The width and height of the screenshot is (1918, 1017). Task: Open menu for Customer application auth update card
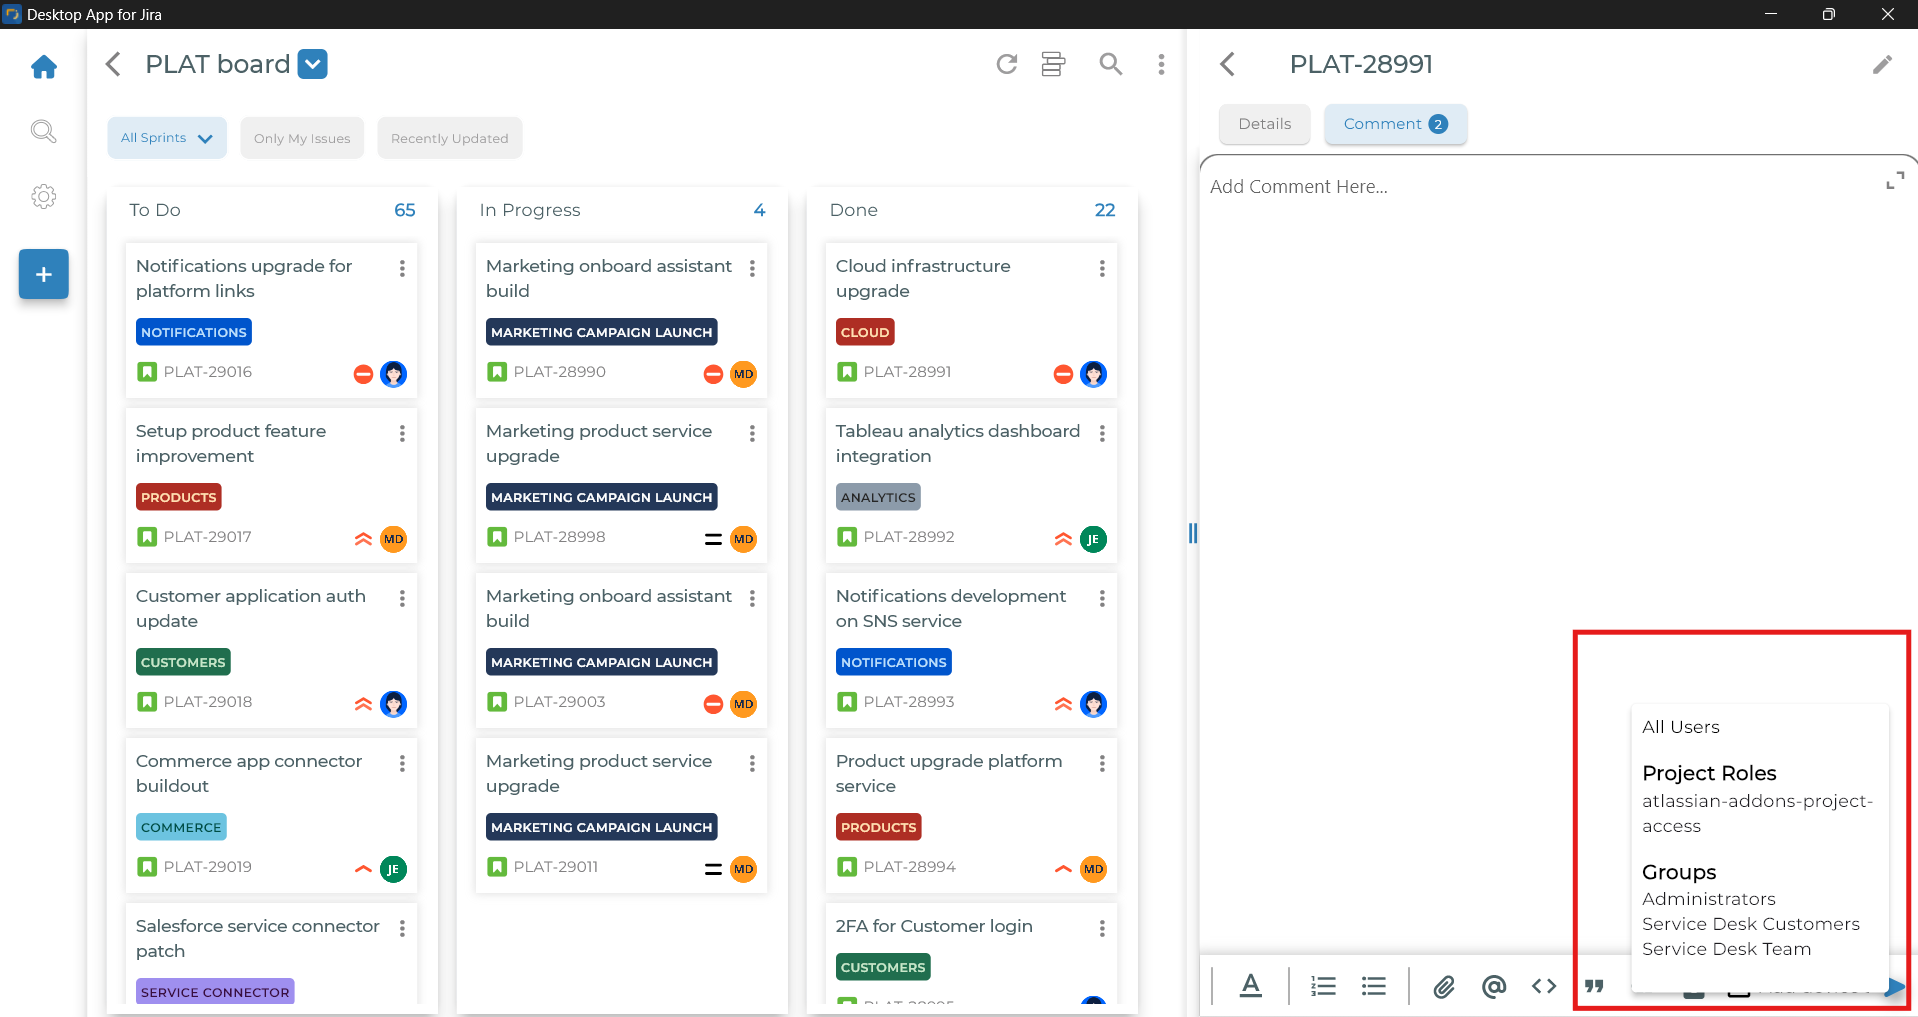pyautogui.click(x=402, y=598)
